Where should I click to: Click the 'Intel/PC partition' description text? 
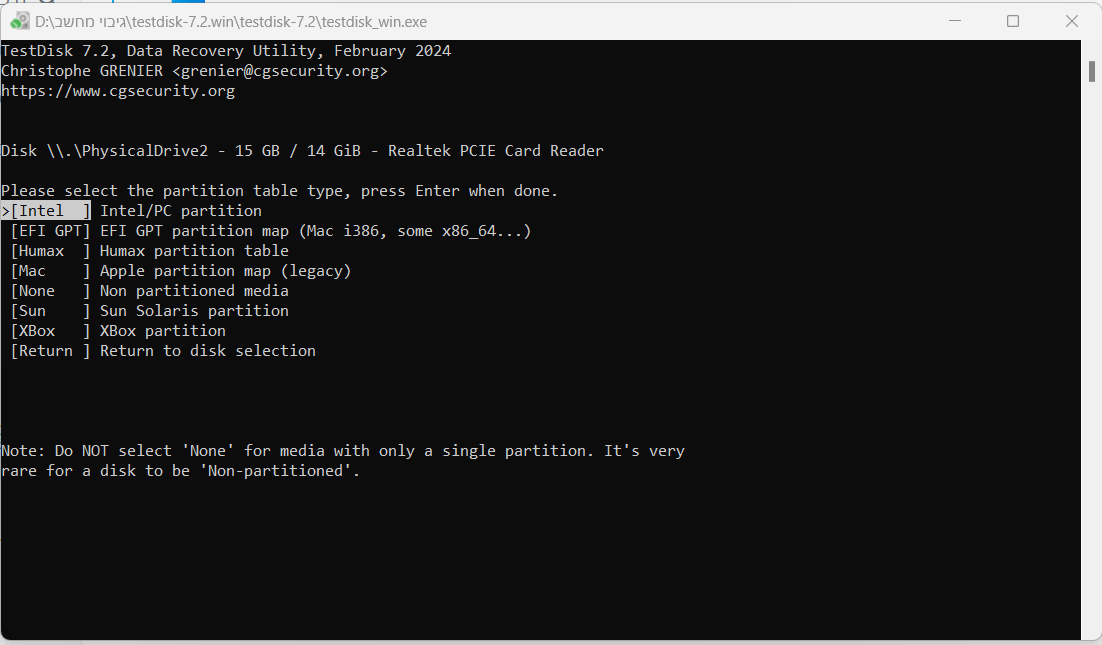pyautogui.click(x=181, y=211)
